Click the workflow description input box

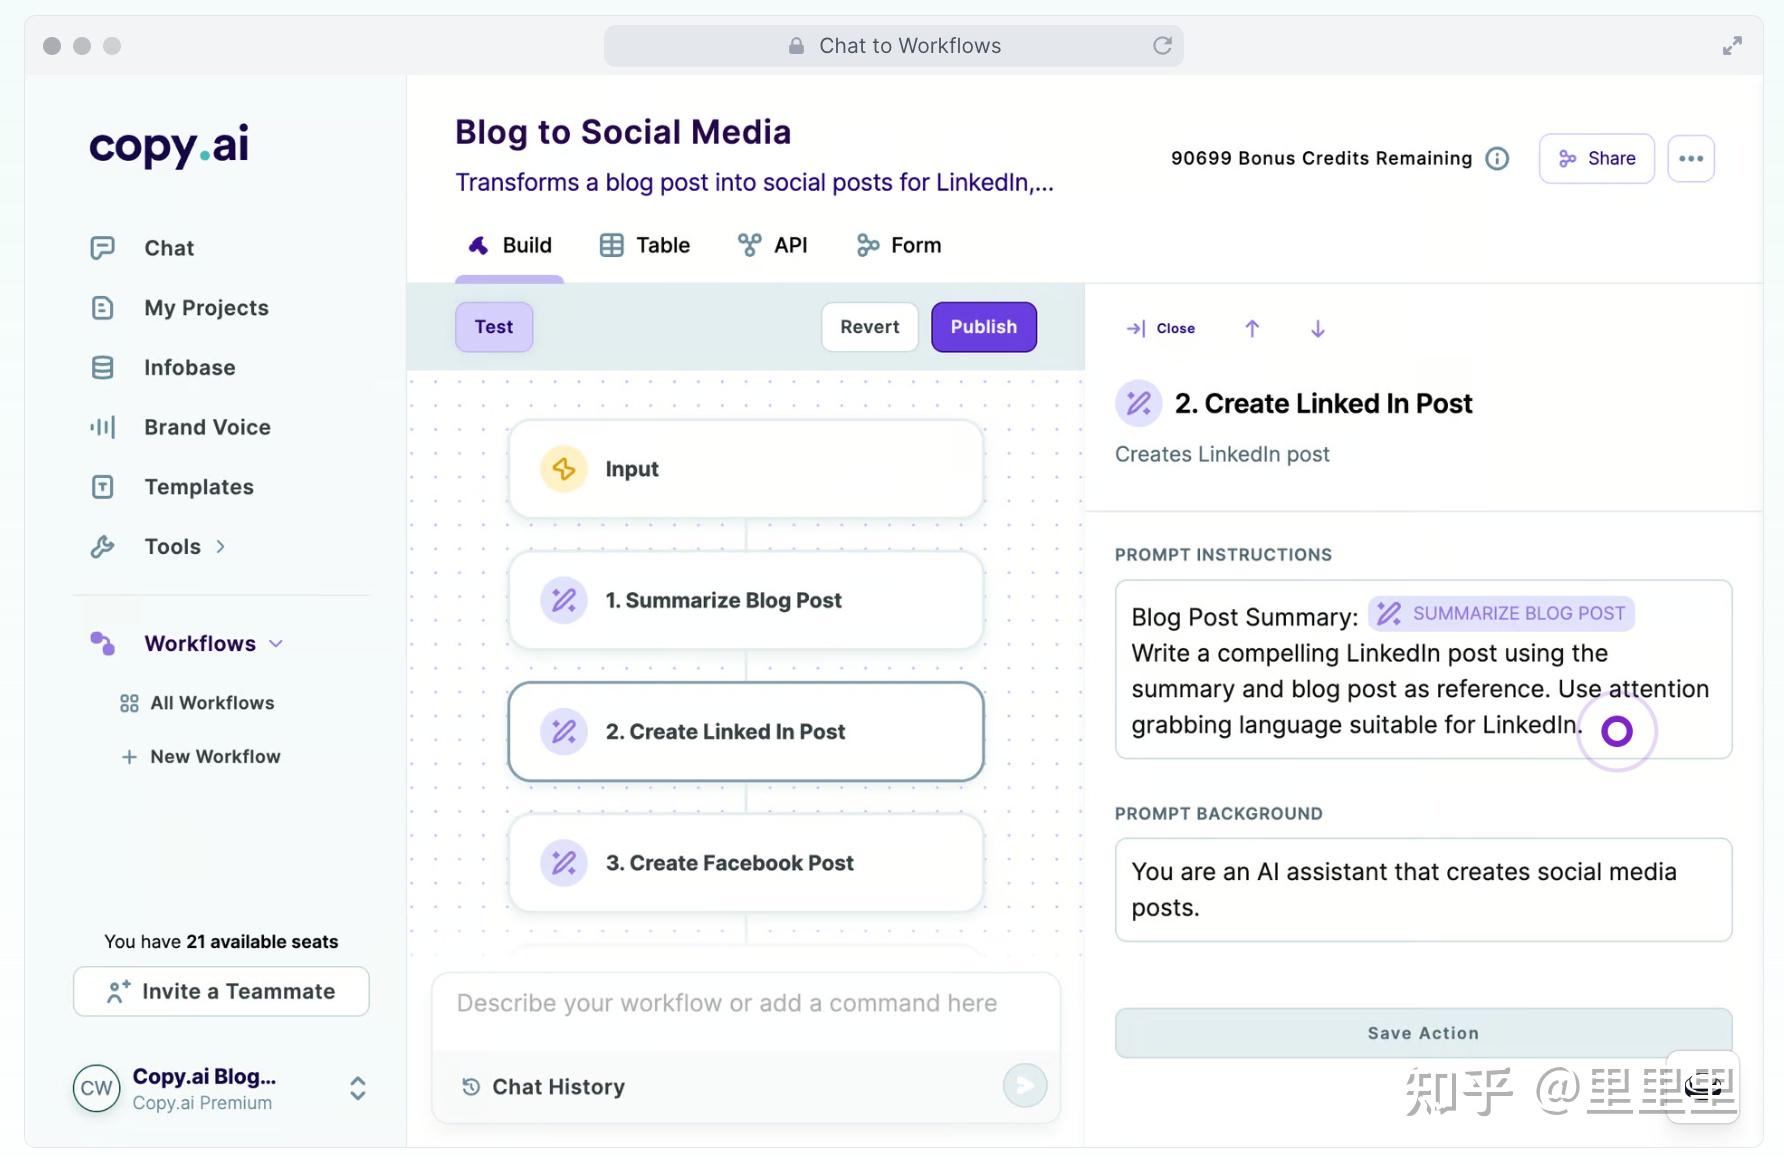coord(746,1004)
